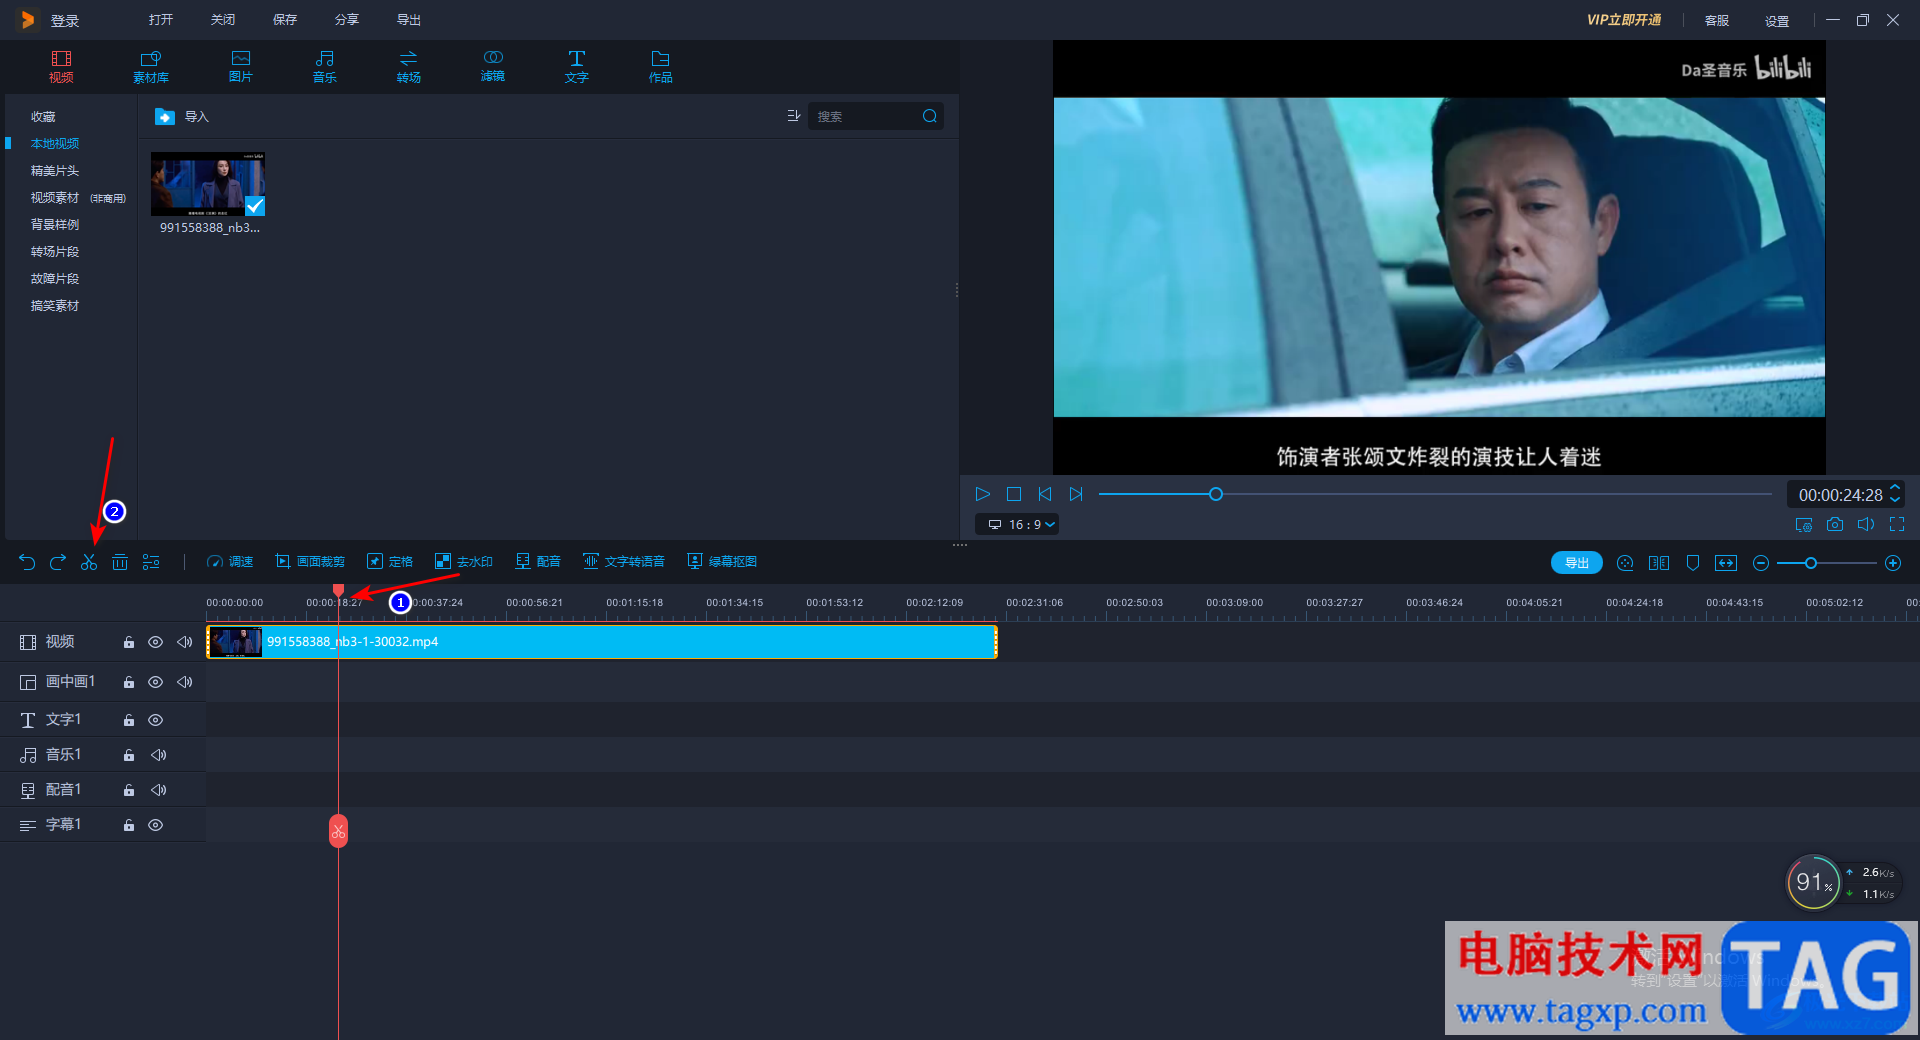Click the 保存 menu item

[x=285, y=20]
